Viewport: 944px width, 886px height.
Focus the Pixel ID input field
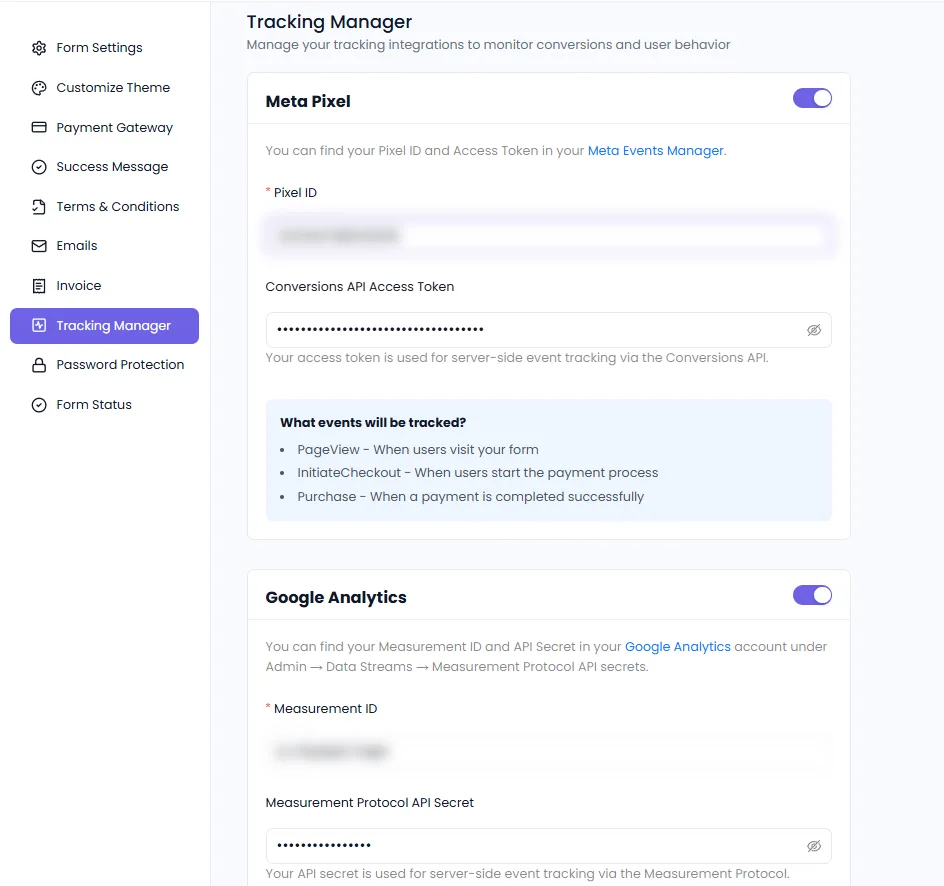(x=548, y=235)
